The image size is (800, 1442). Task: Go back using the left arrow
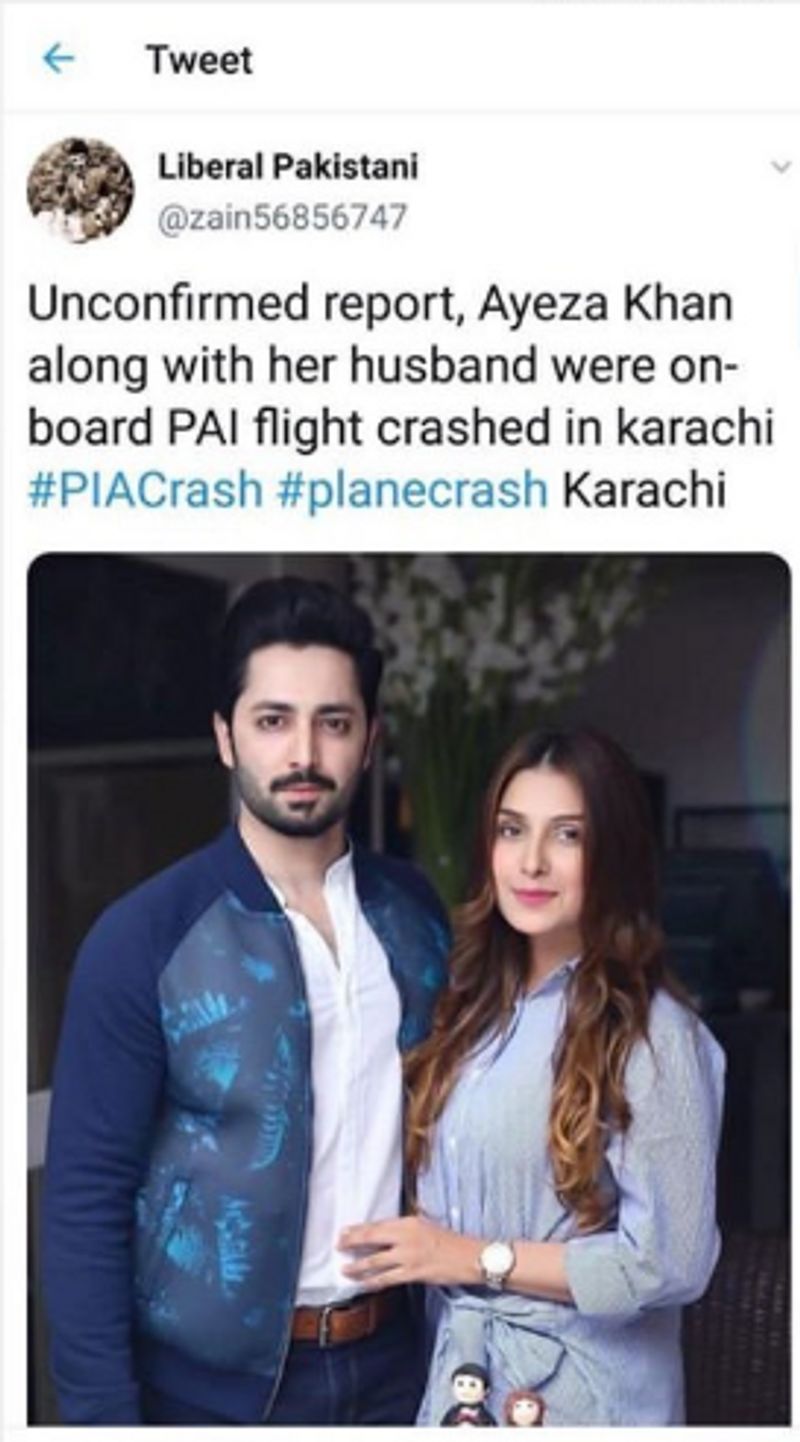click(x=58, y=60)
